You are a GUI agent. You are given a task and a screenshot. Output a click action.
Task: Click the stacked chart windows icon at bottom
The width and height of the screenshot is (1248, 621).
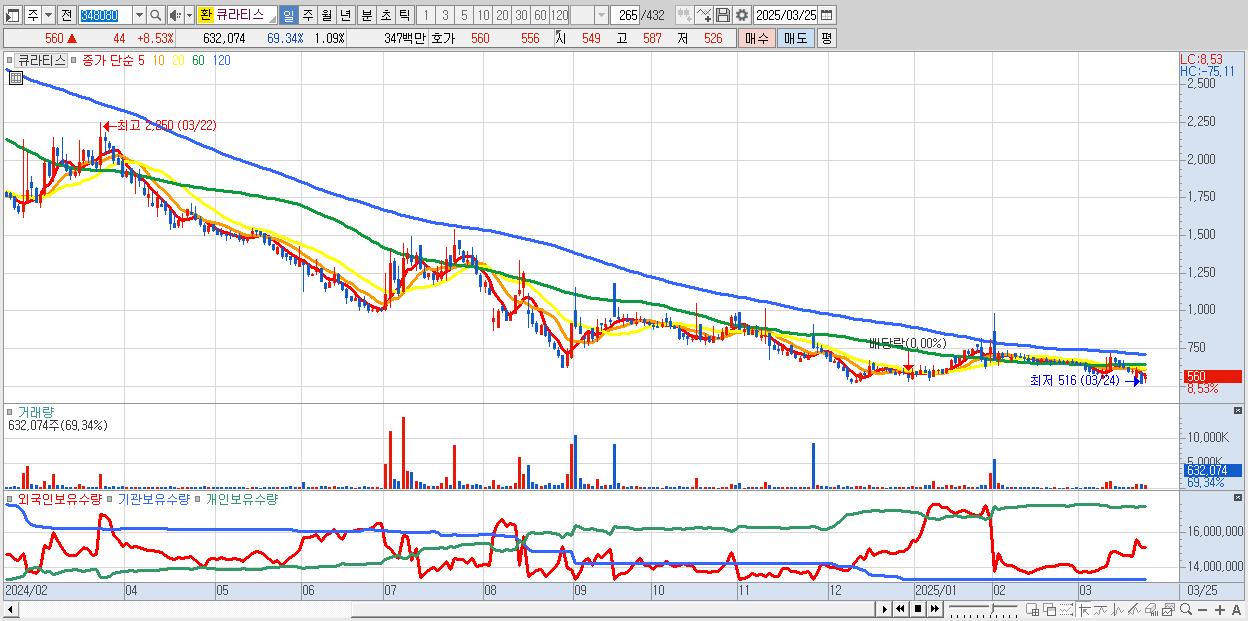(x=1168, y=610)
